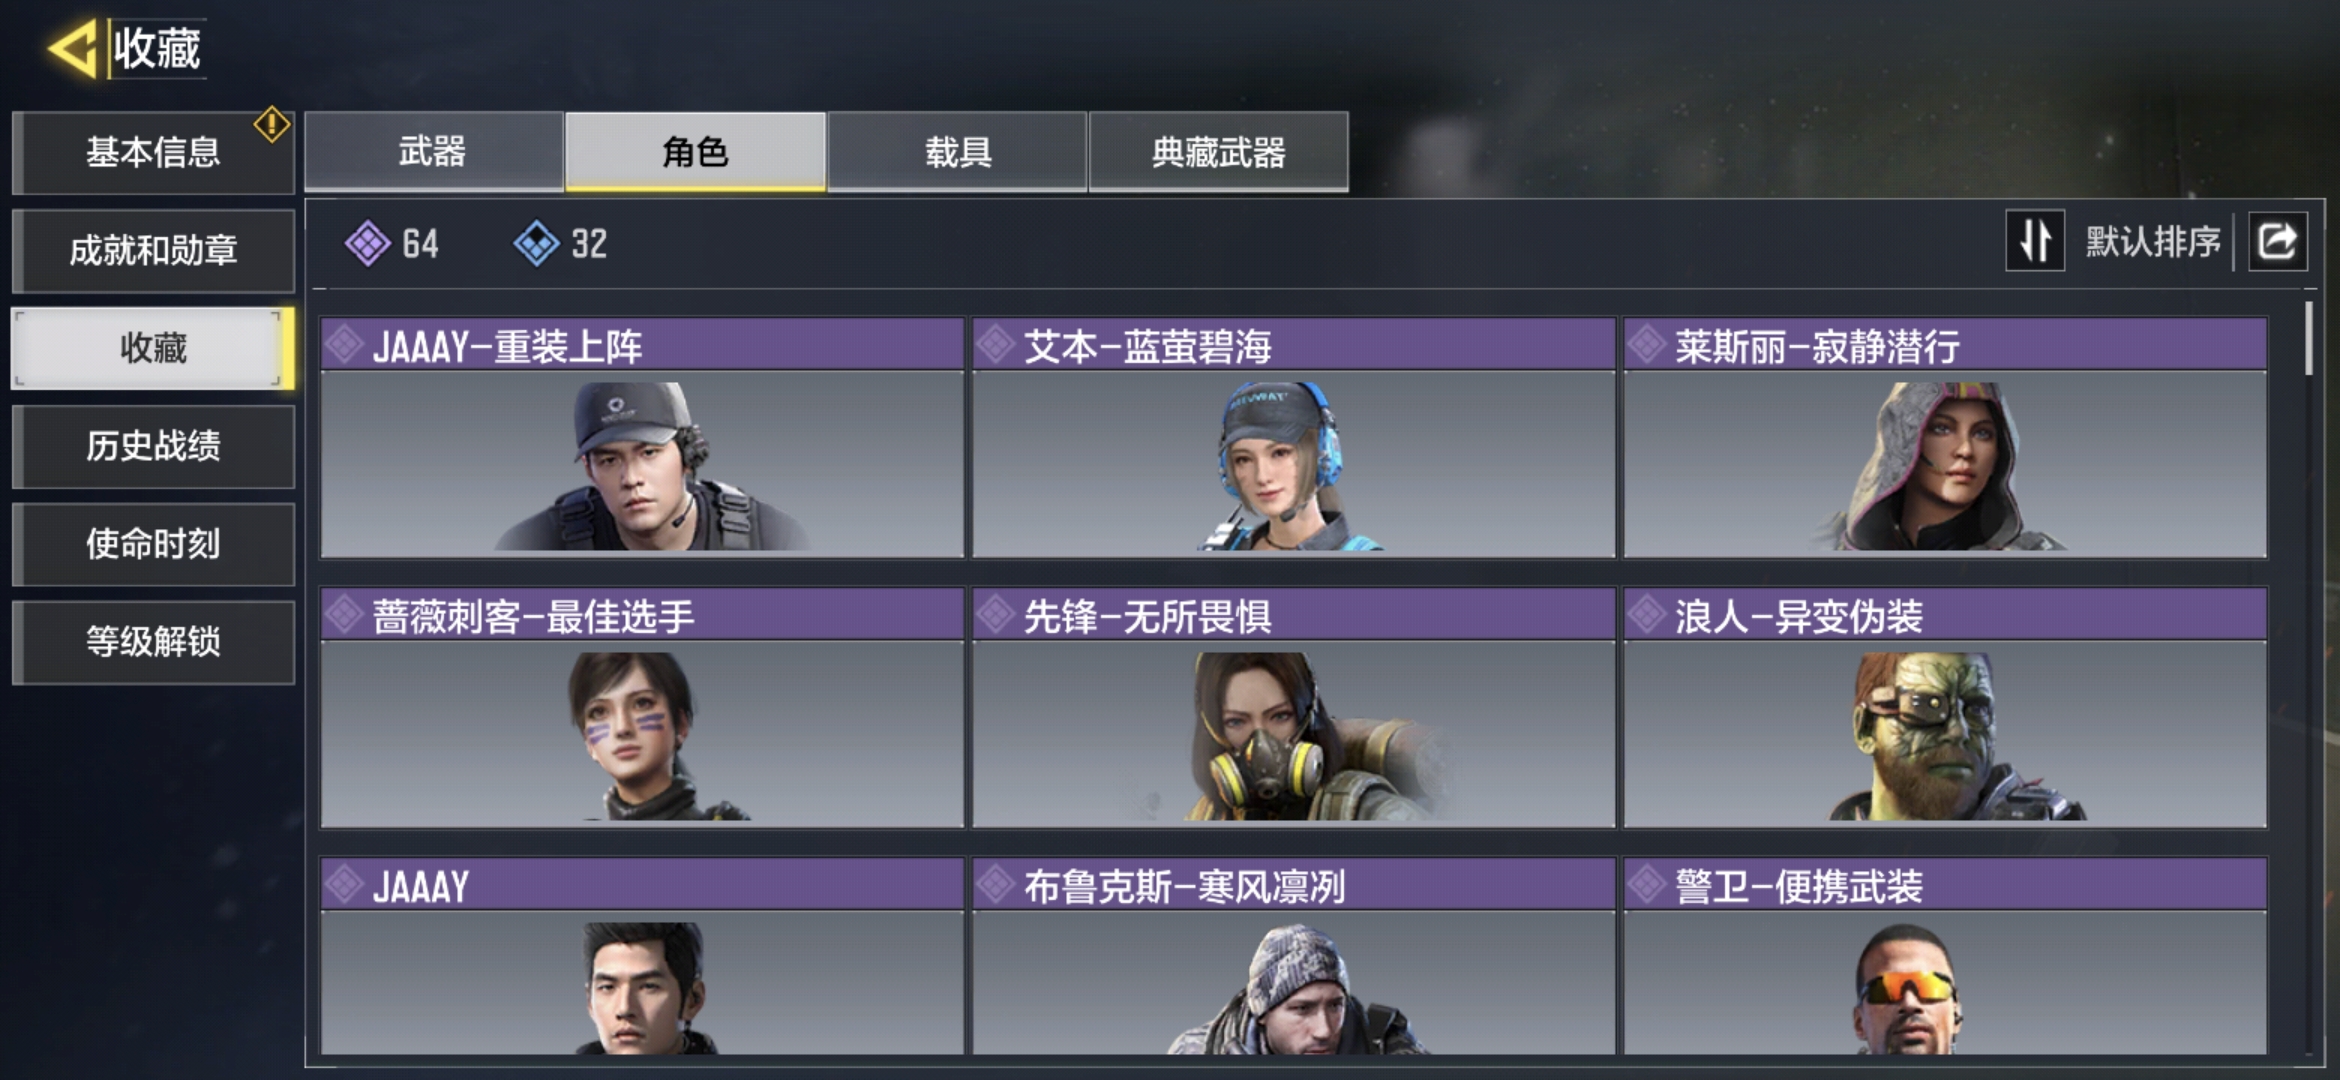Image resolution: width=2340 pixels, height=1080 pixels.
Task: Click diamond icon beside 浪人-异变伪装 title
Action: pos(1647,615)
